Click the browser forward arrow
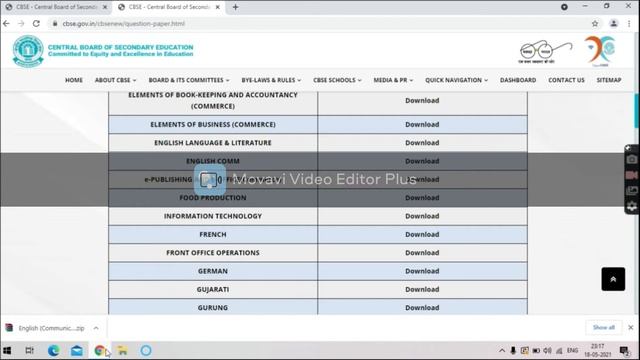640x360 pixels. coord(21,24)
